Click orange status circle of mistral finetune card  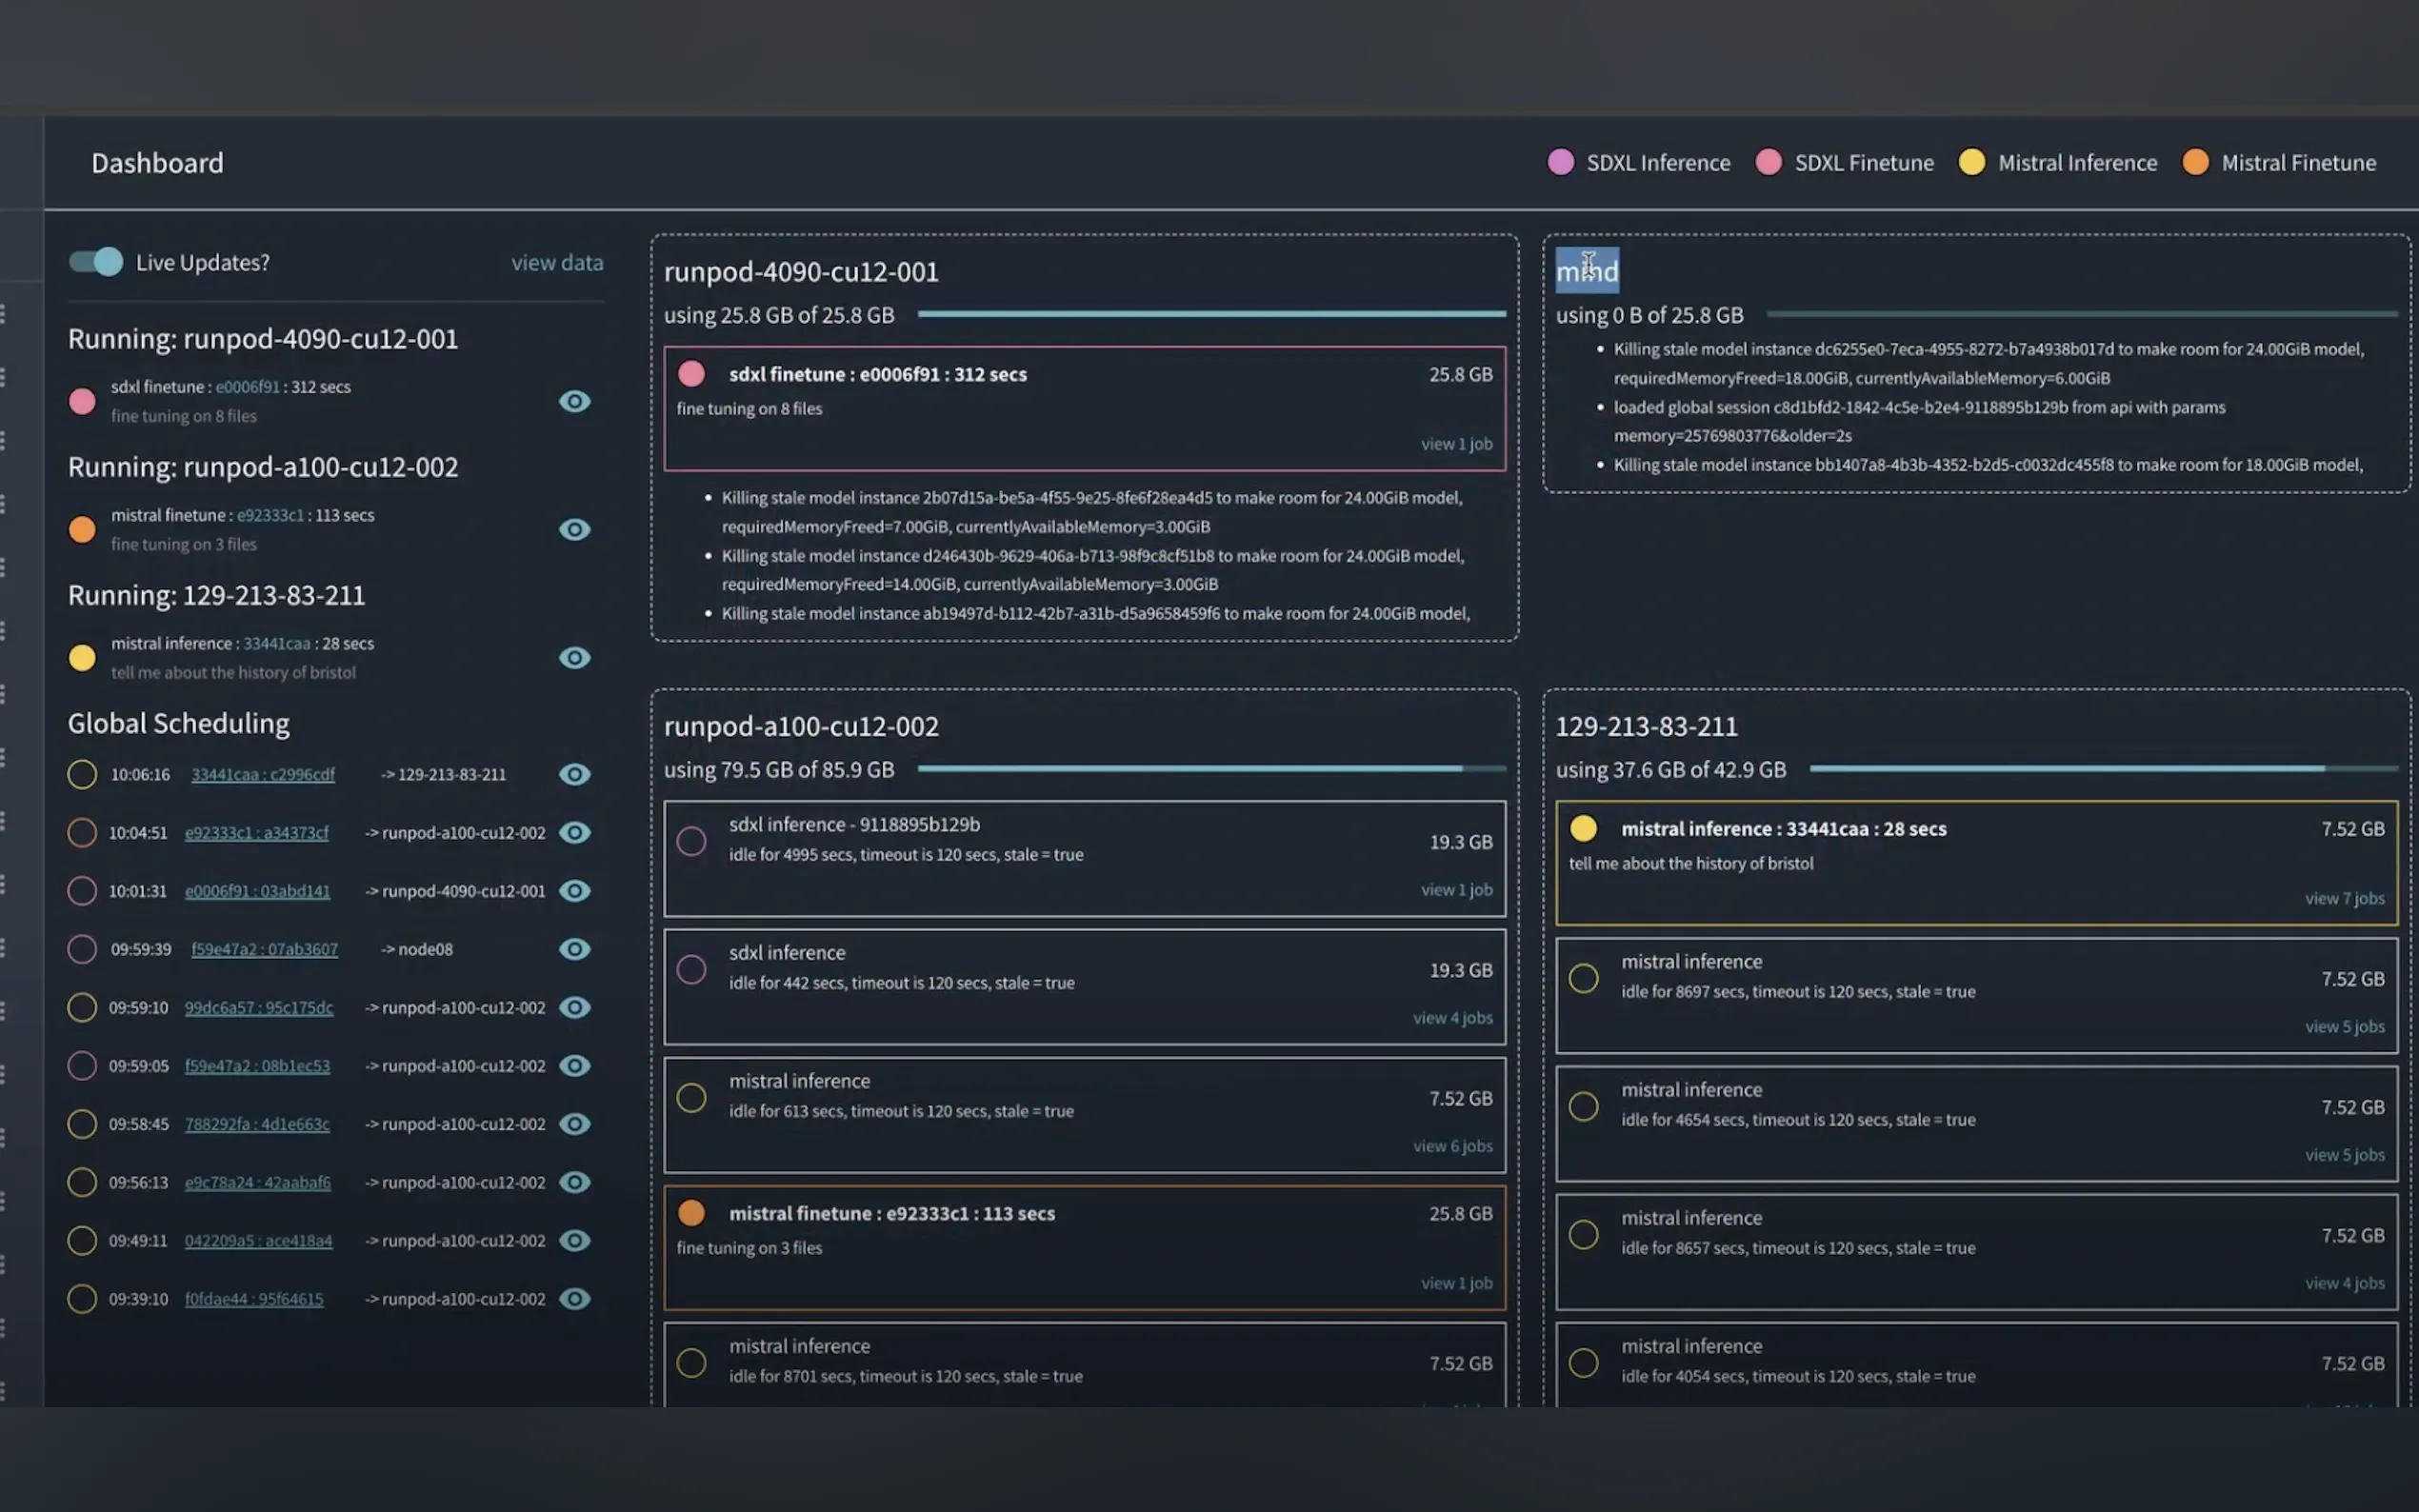click(691, 1213)
